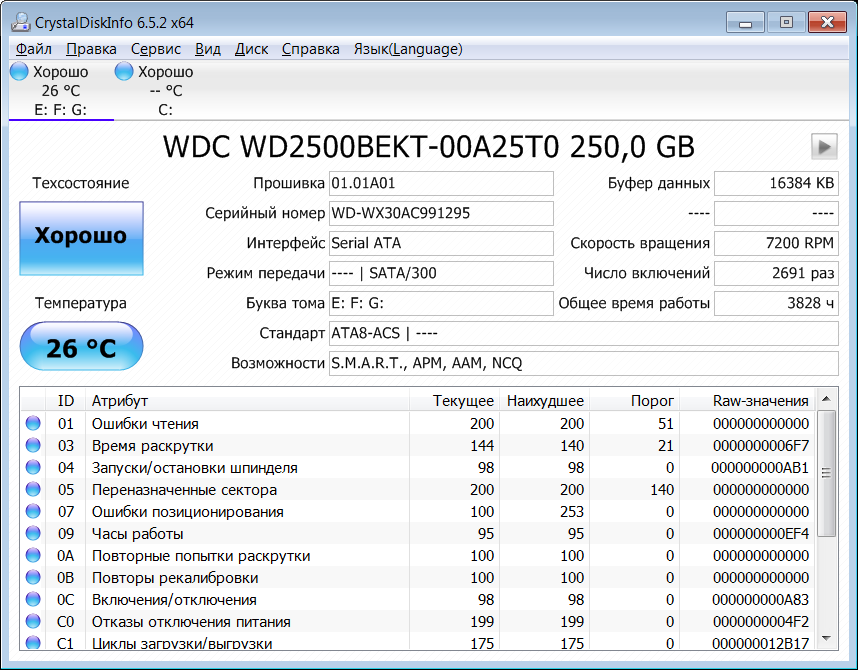Click Возможности field with S.M.A.R.T., APM
Image resolution: width=864 pixels, height=670 pixels.
tap(584, 363)
